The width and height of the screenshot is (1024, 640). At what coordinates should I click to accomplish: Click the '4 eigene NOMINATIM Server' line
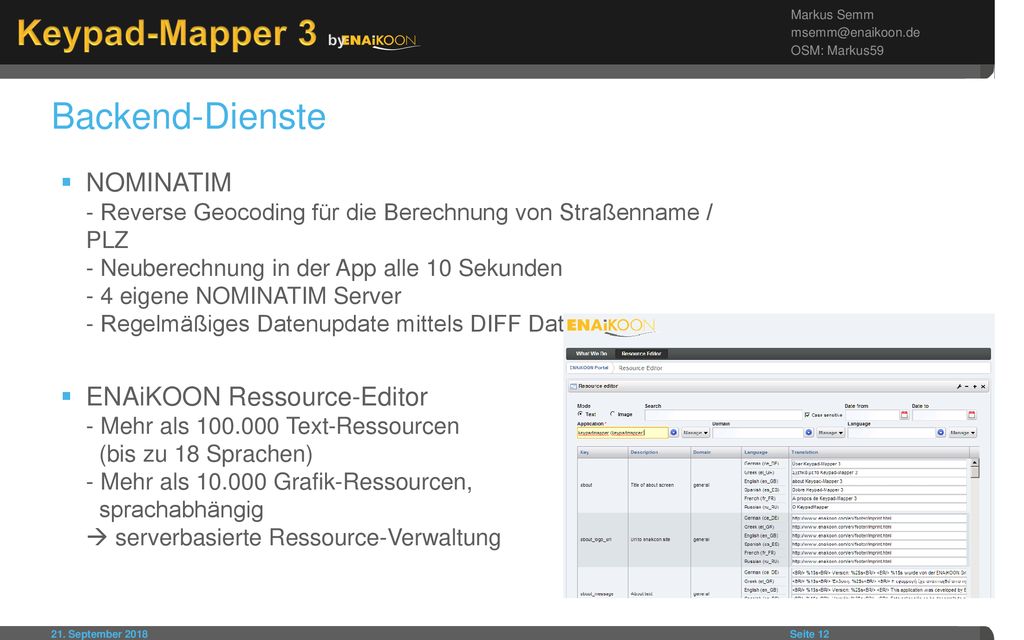click(244, 296)
